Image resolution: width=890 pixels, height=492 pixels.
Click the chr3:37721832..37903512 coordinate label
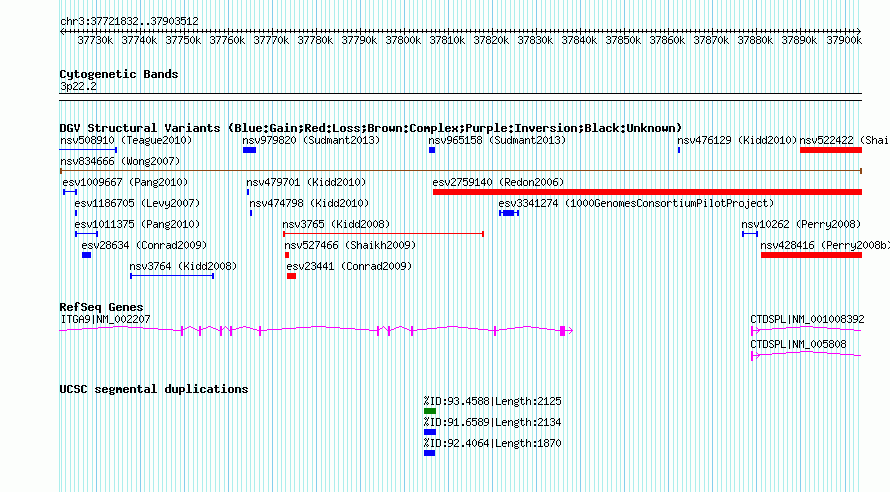tap(129, 21)
